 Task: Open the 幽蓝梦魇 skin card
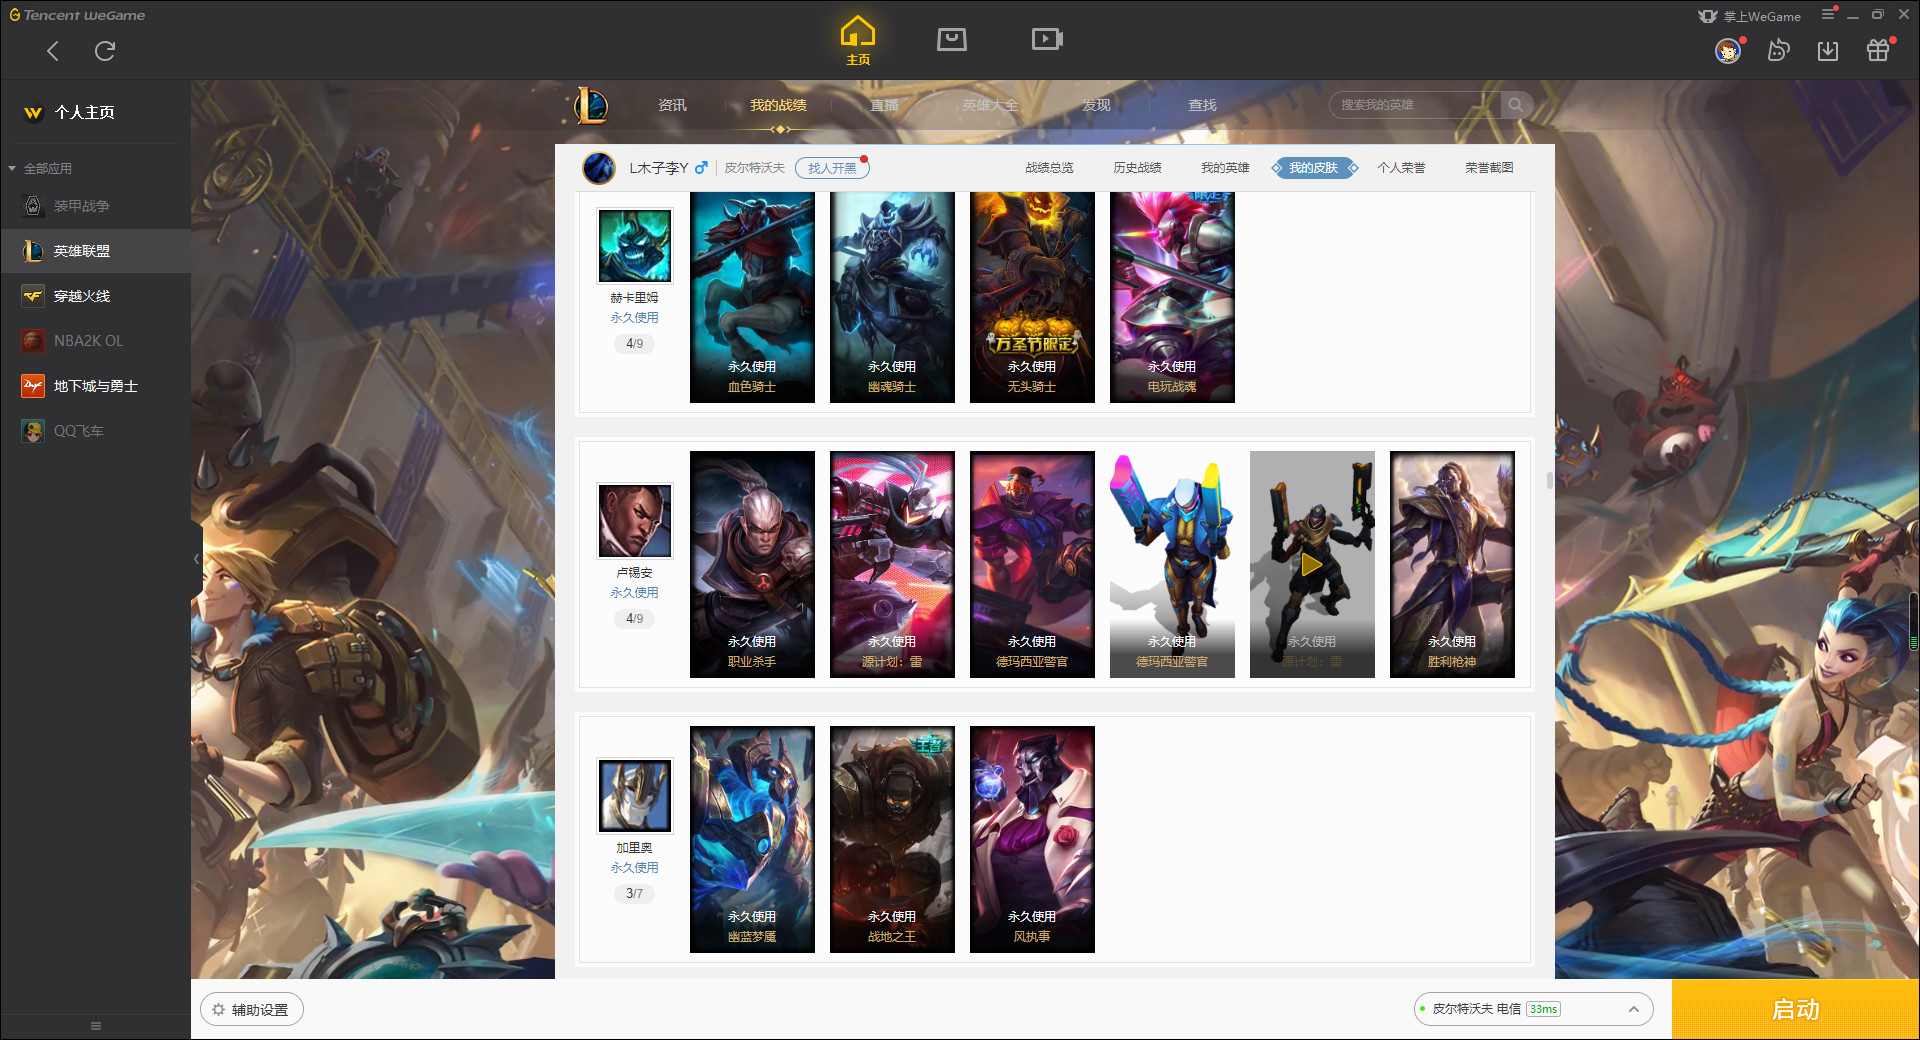752,839
